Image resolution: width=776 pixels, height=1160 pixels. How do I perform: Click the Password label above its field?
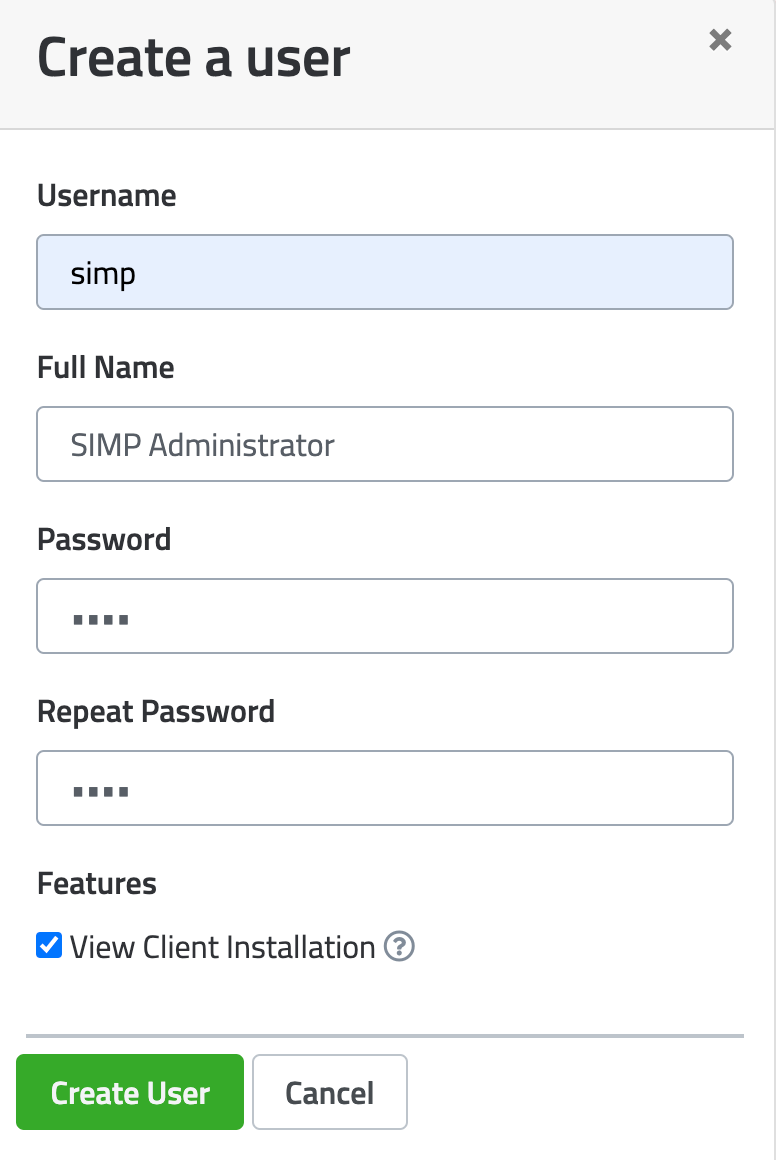104,539
